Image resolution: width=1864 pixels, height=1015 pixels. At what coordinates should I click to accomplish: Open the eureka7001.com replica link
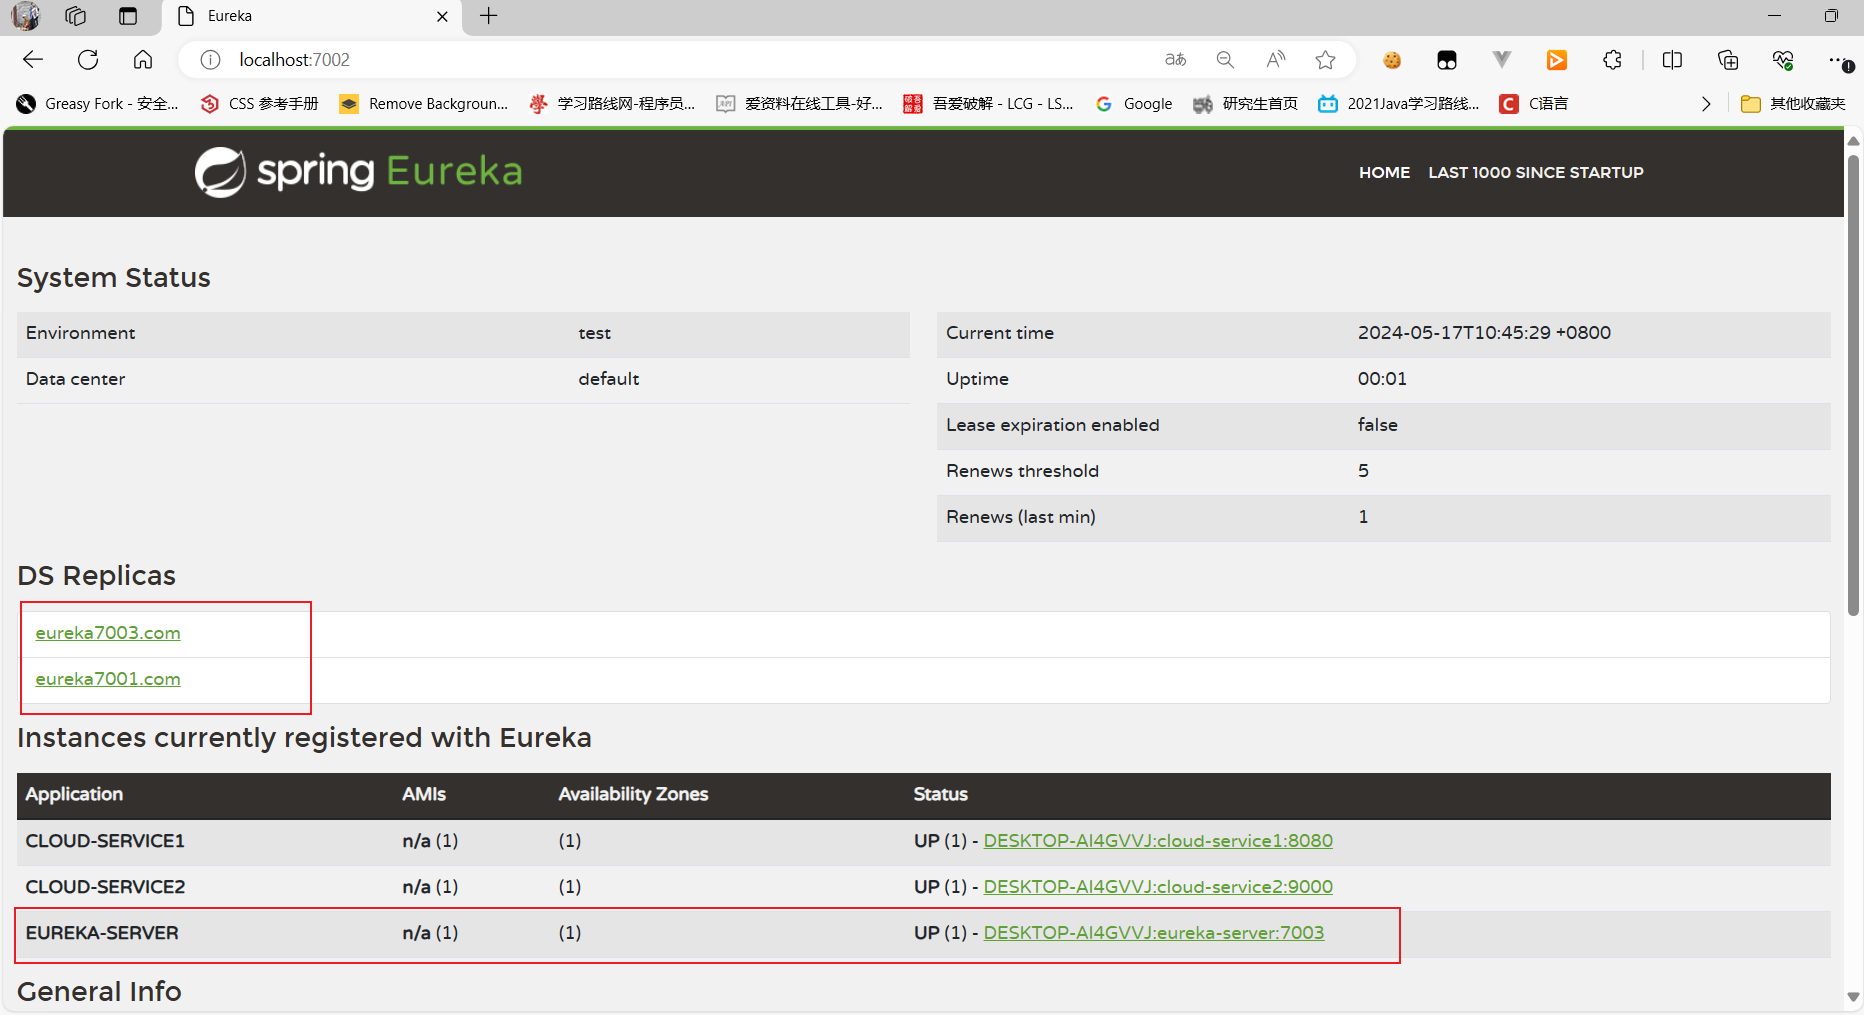(x=108, y=679)
